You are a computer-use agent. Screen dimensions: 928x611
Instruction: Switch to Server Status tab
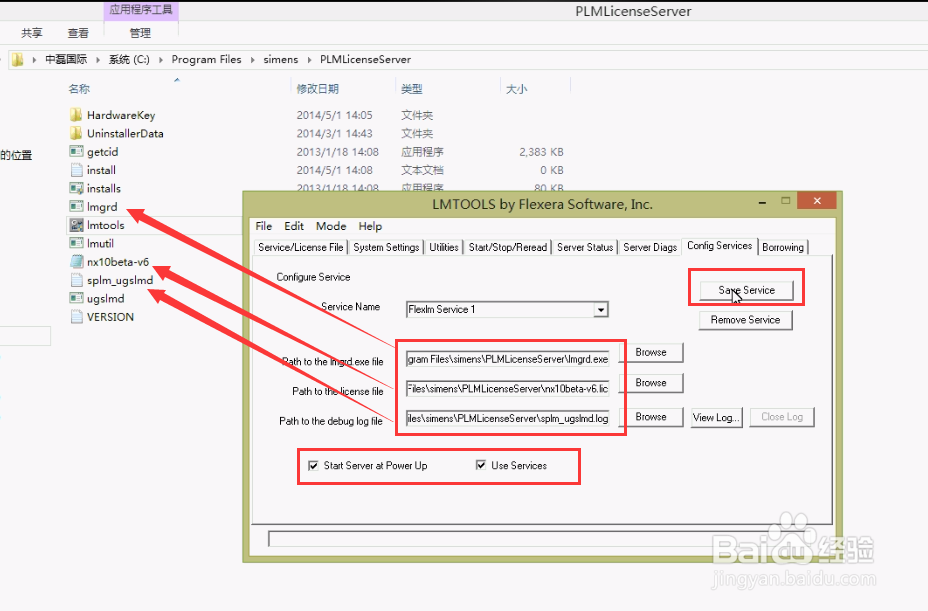[585, 247]
